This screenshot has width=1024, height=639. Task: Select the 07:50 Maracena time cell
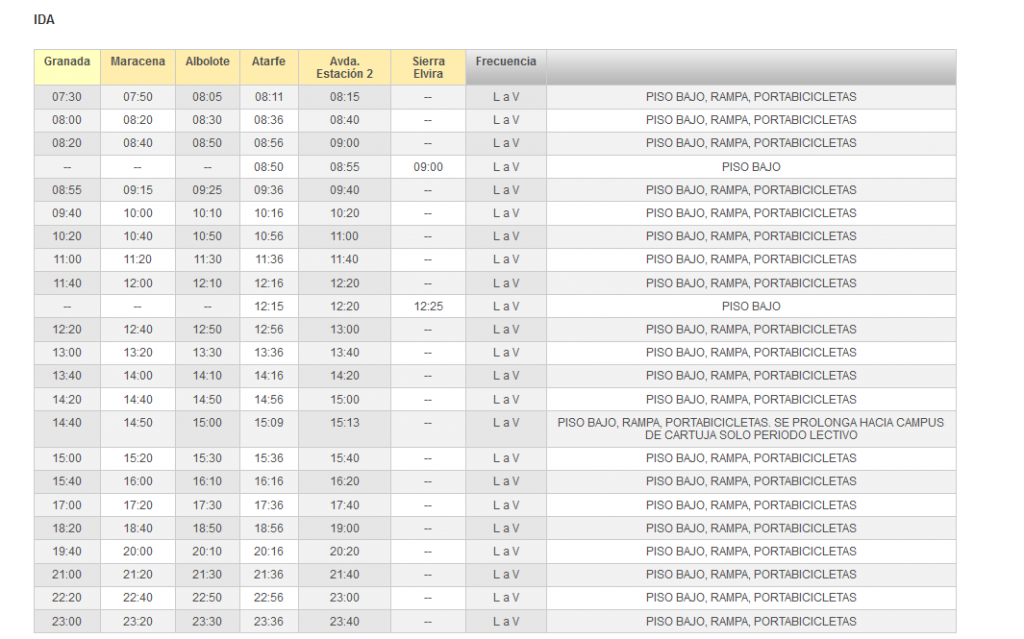tap(138, 97)
